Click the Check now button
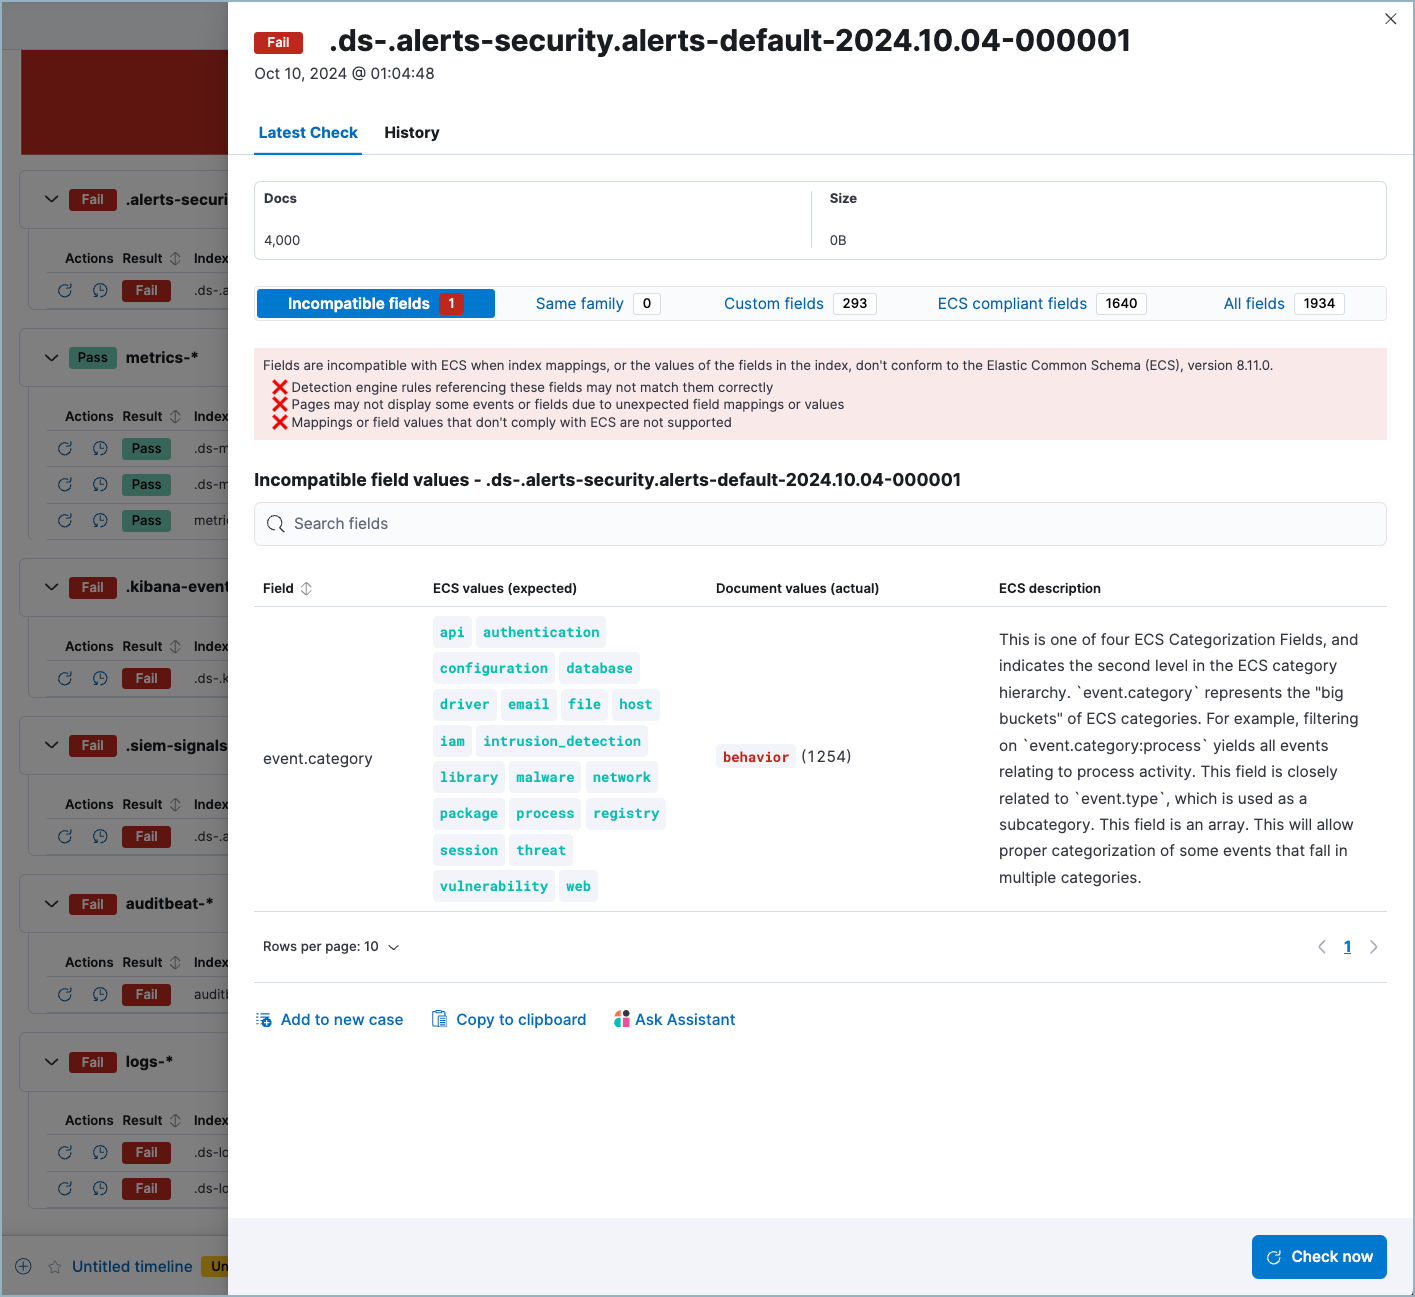 tap(1318, 1256)
